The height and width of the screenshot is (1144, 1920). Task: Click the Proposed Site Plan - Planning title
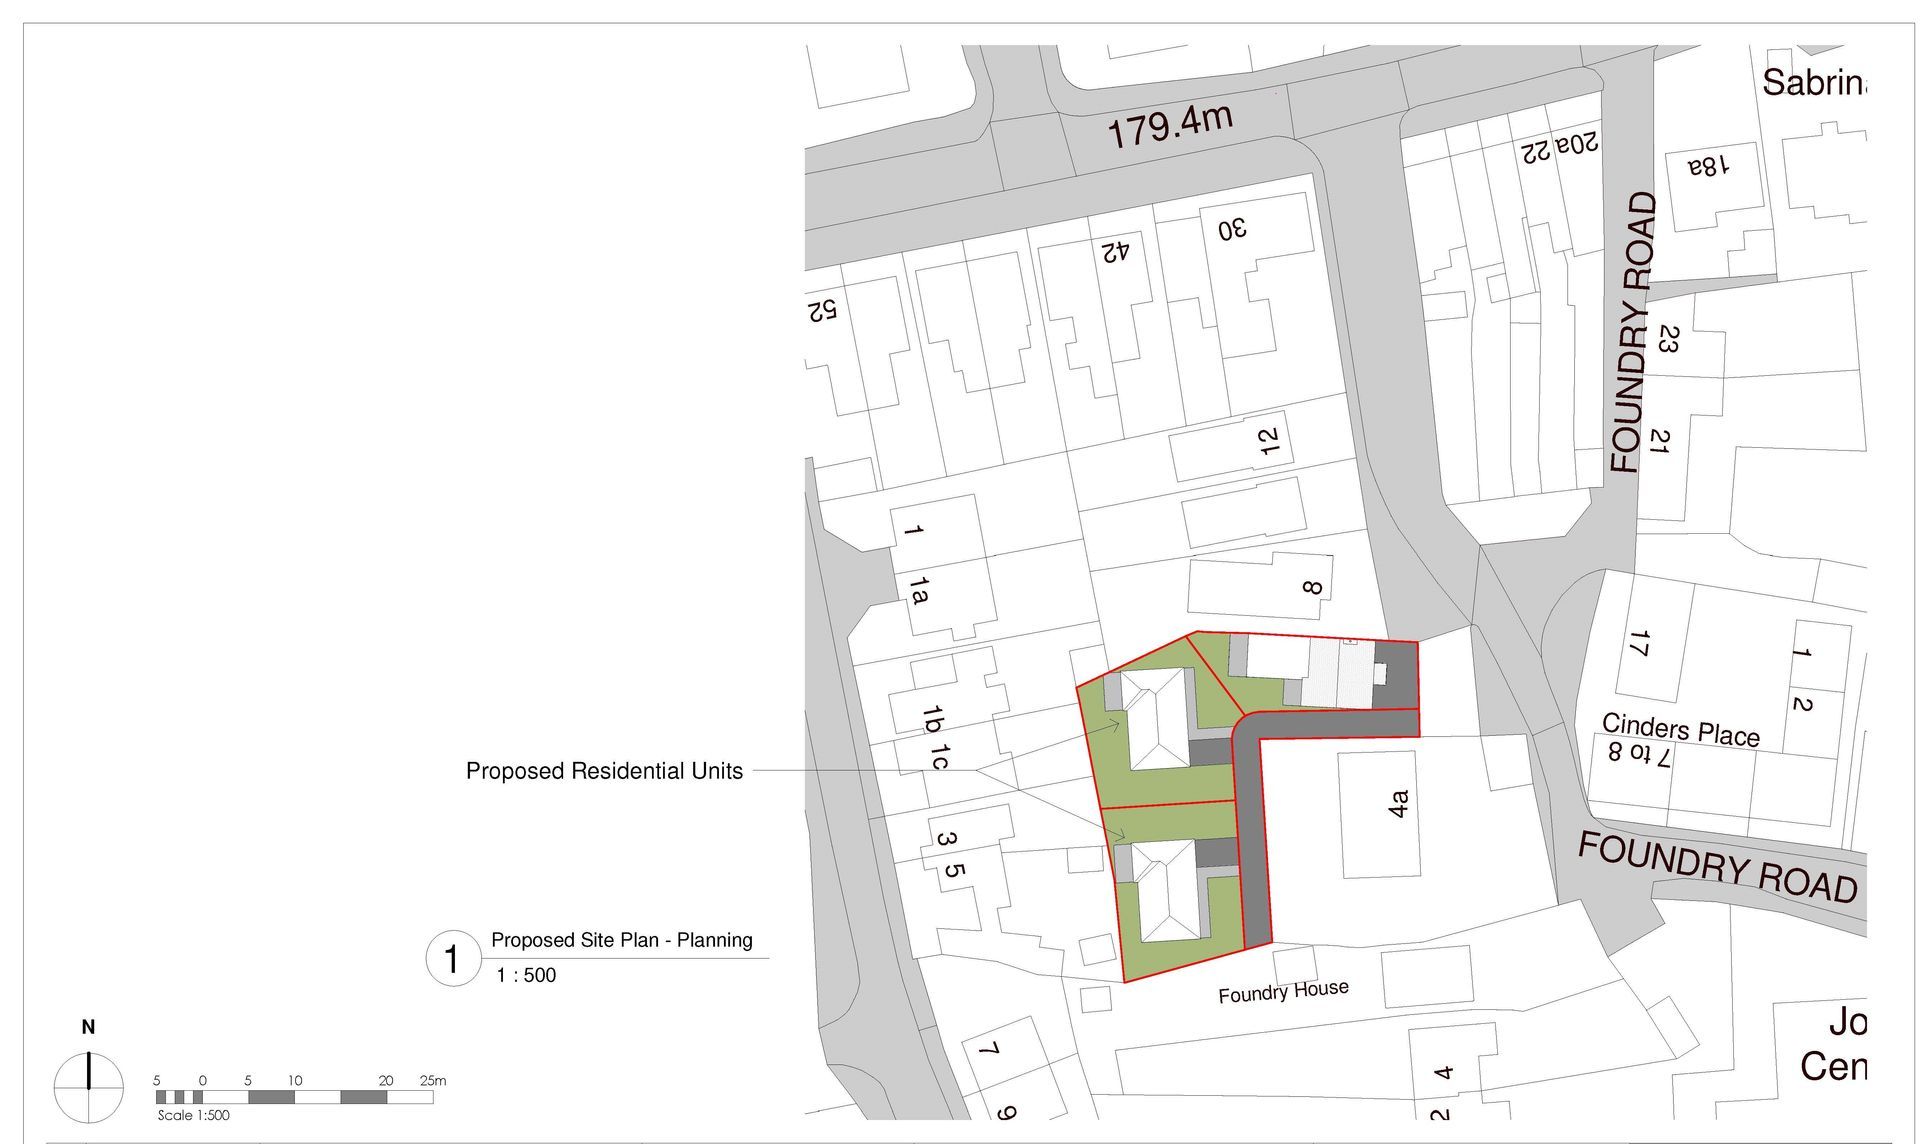tap(621, 940)
